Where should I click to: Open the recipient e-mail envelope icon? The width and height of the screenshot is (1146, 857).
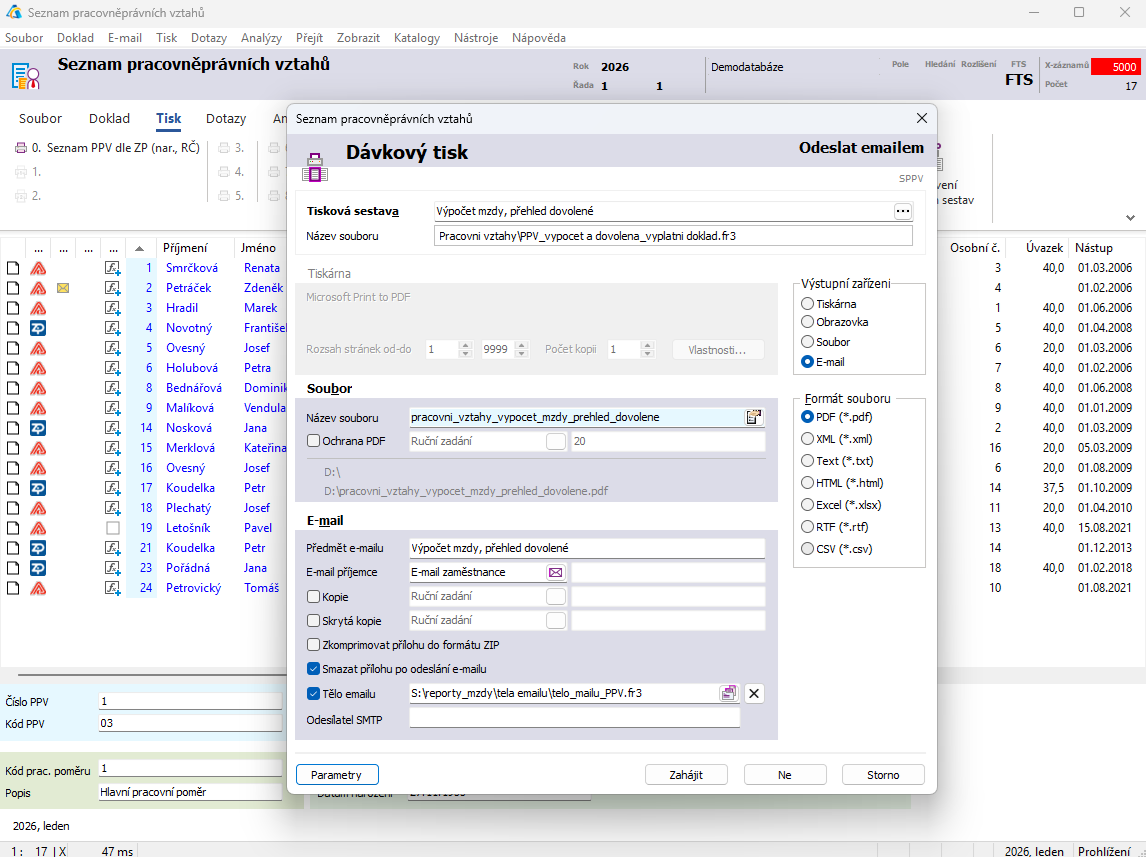pyautogui.click(x=555, y=572)
